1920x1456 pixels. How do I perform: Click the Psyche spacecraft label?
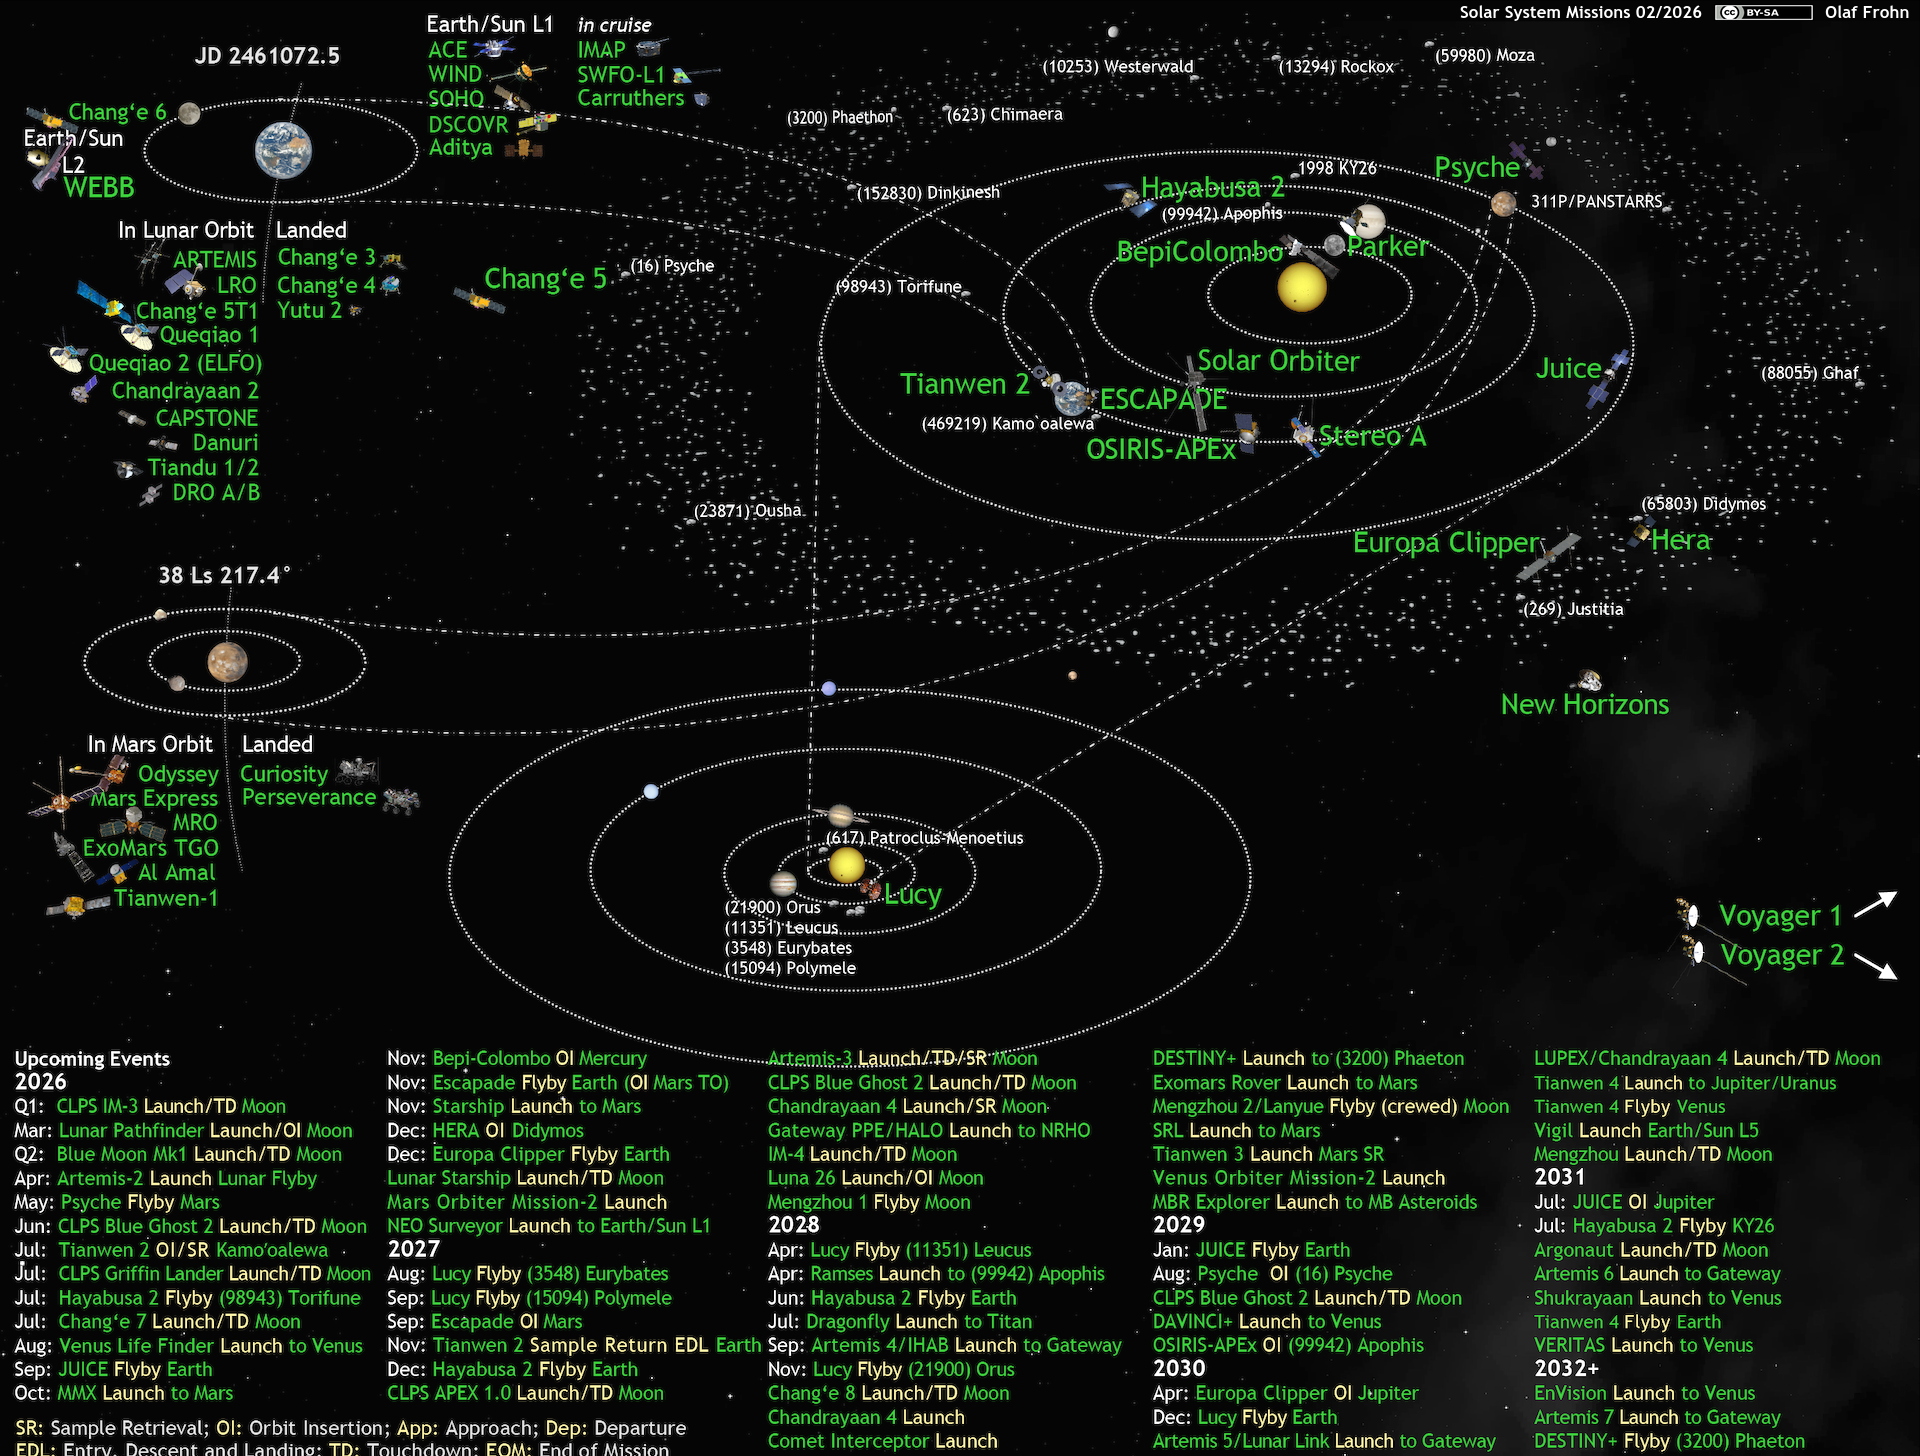point(1476,168)
